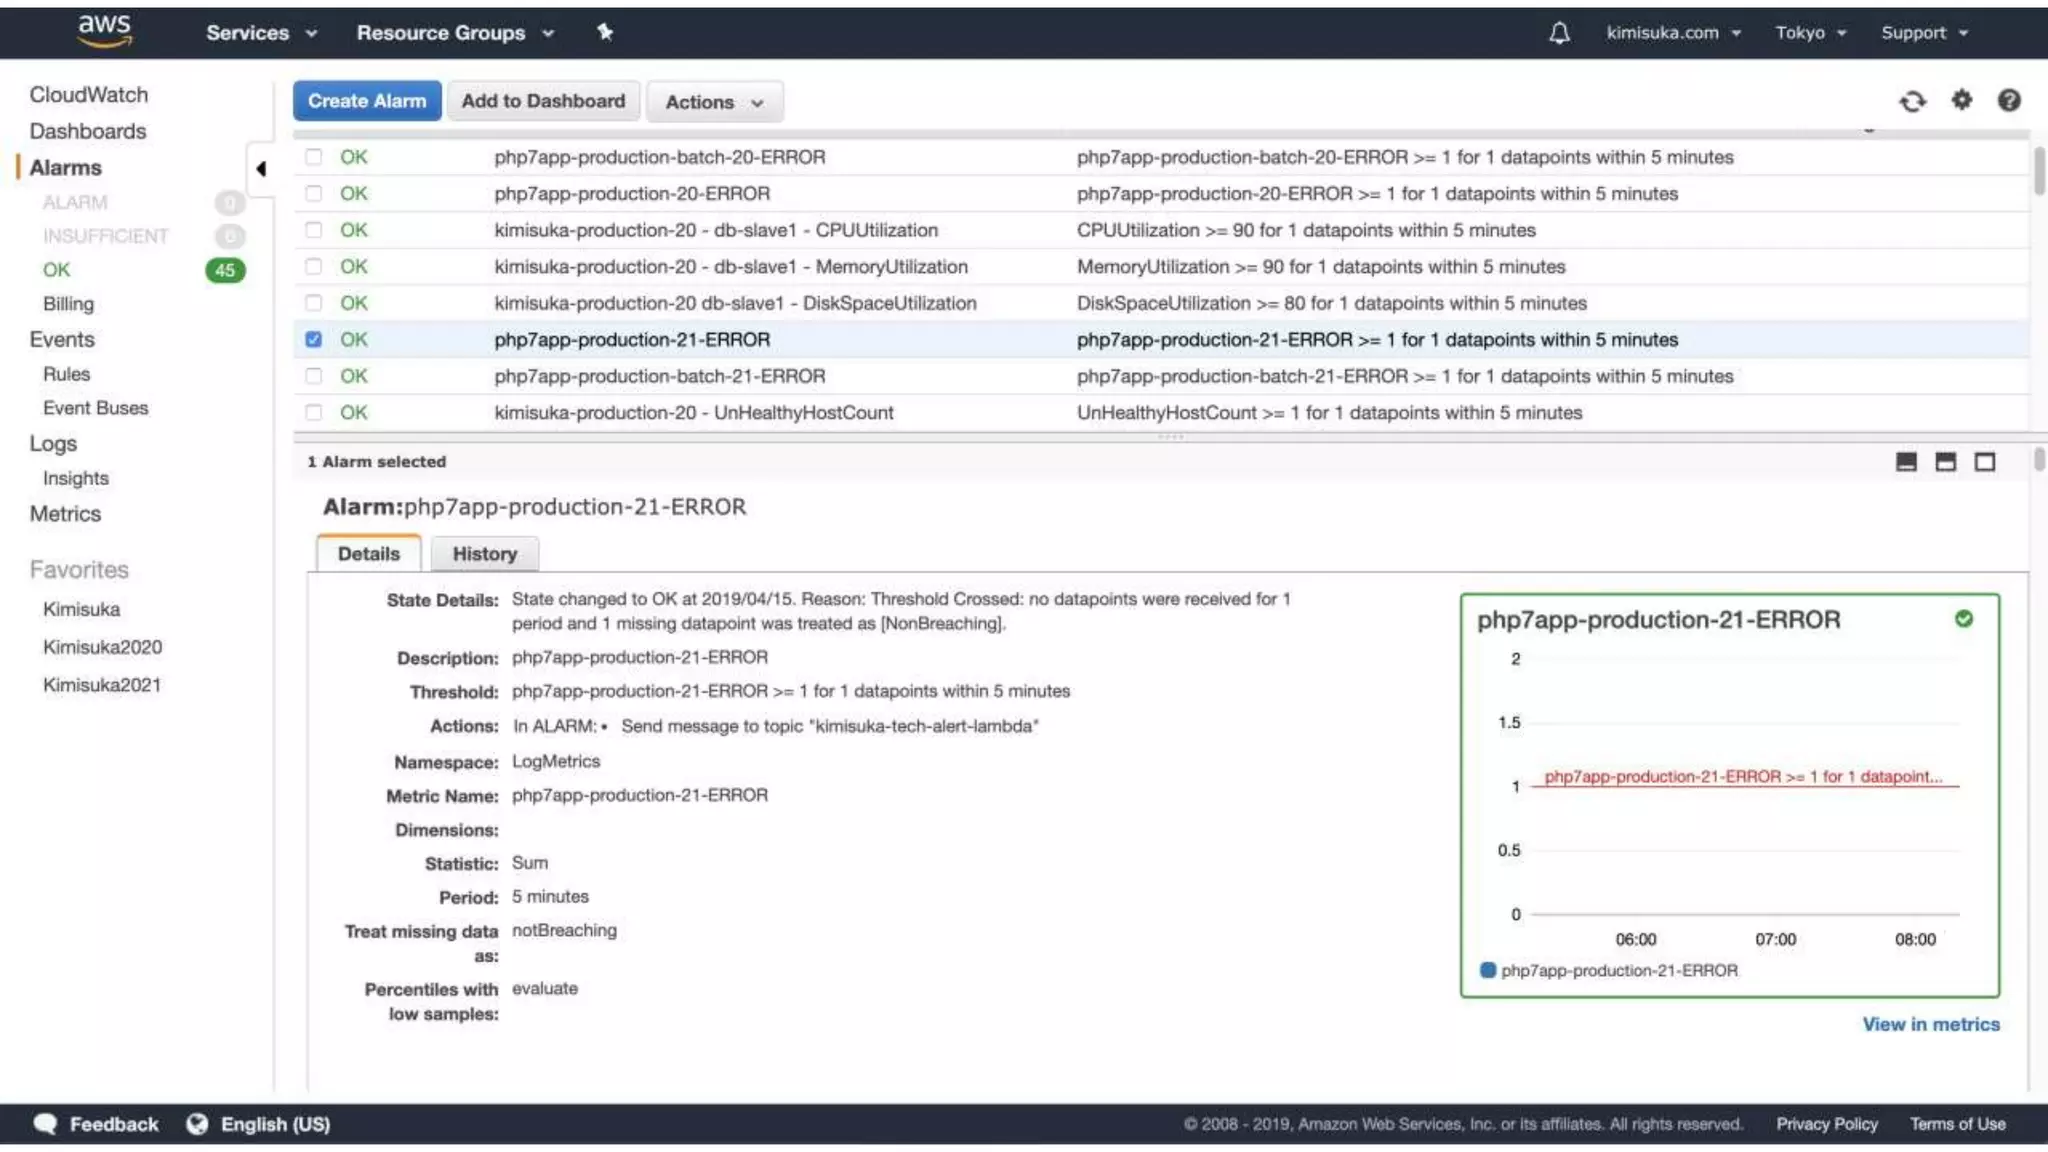The width and height of the screenshot is (2048, 1152).
Task: Open the View in metrics link
Action: point(1930,1024)
